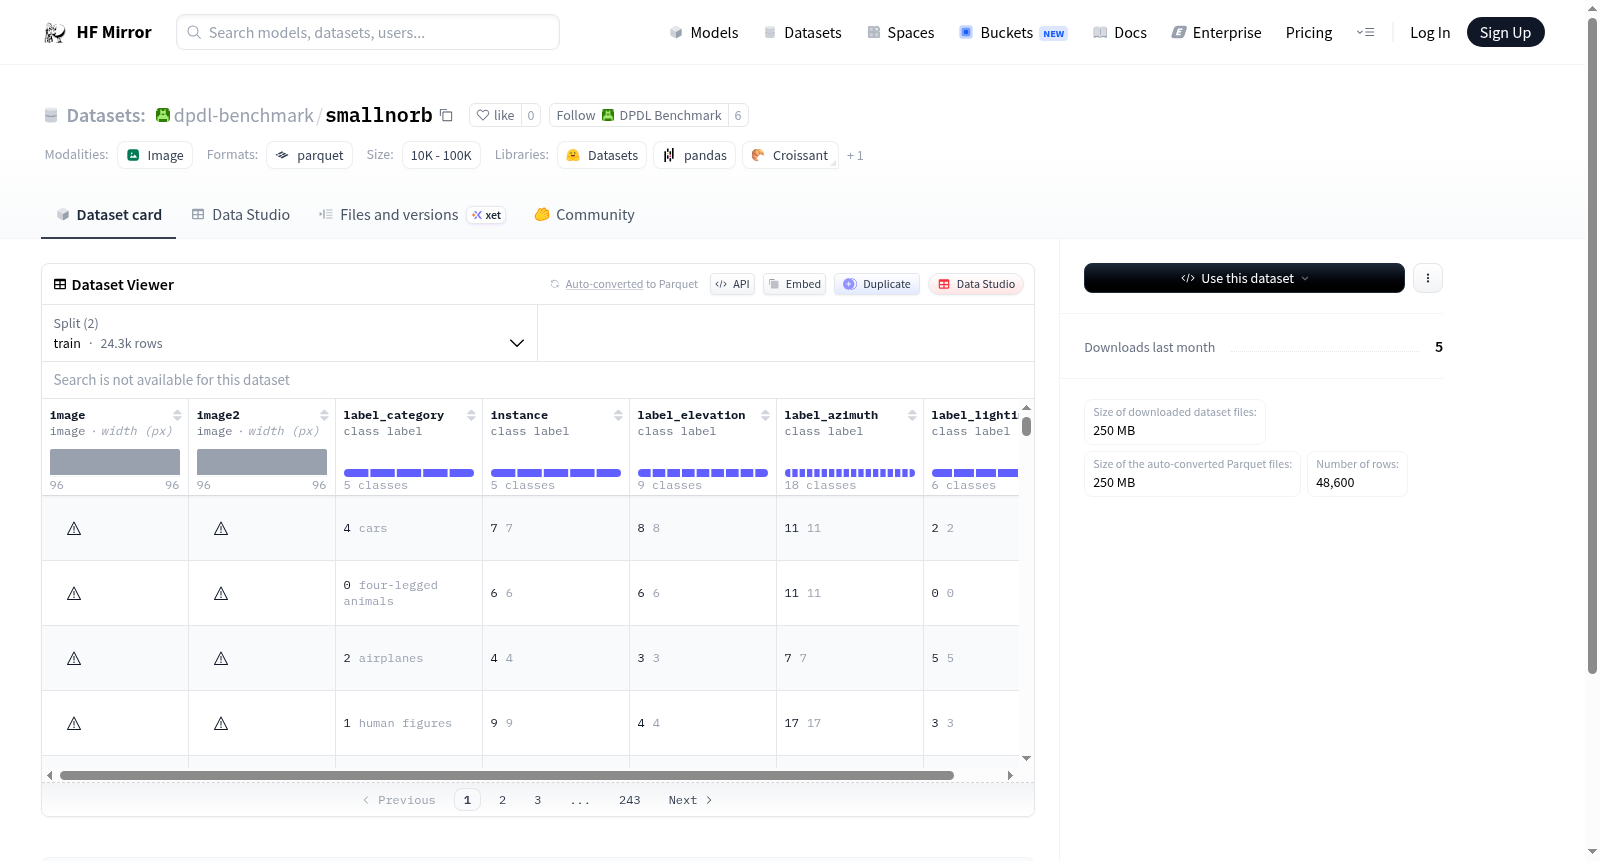Screen dimensions: 1600x861
Task: Sort by instance column arrows
Action: (618, 415)
